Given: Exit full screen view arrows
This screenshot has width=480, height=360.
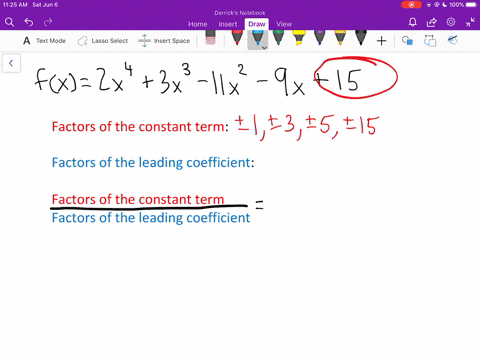Looking at the screenshot, I should coord(470,22).
